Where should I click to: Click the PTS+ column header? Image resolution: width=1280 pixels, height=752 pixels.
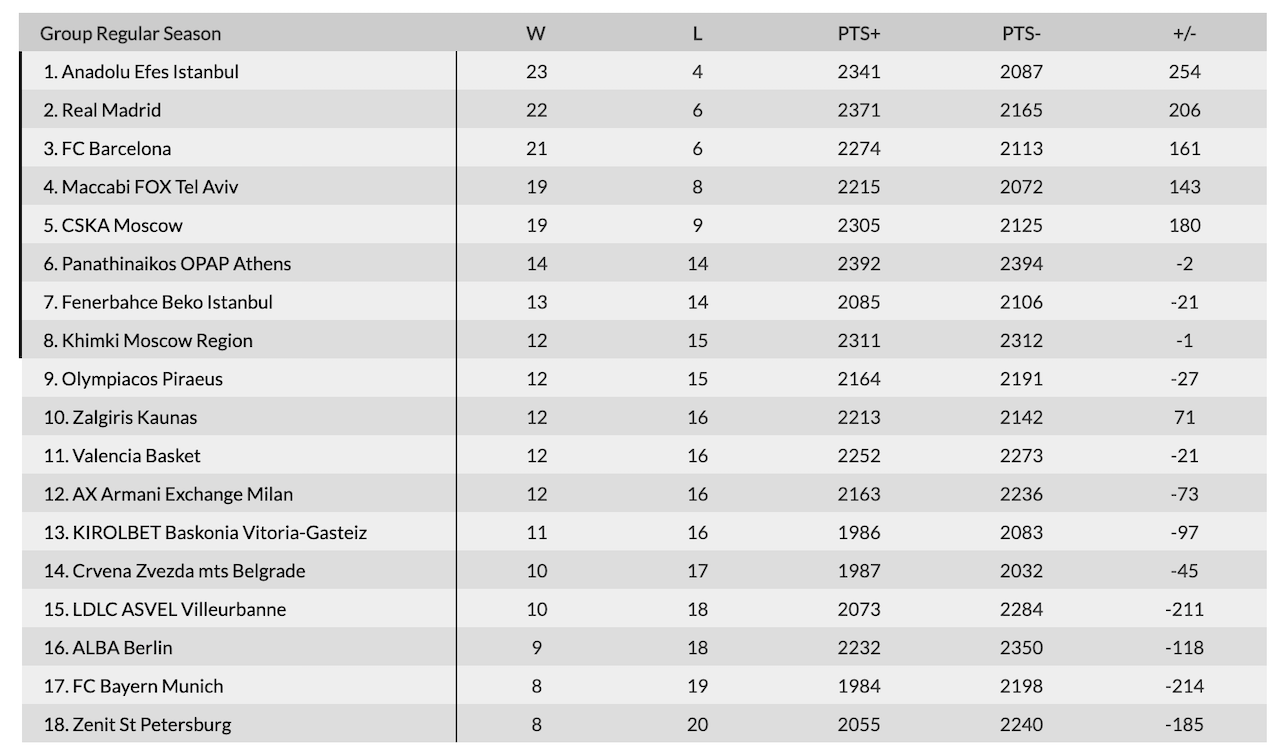coord(859,33)
